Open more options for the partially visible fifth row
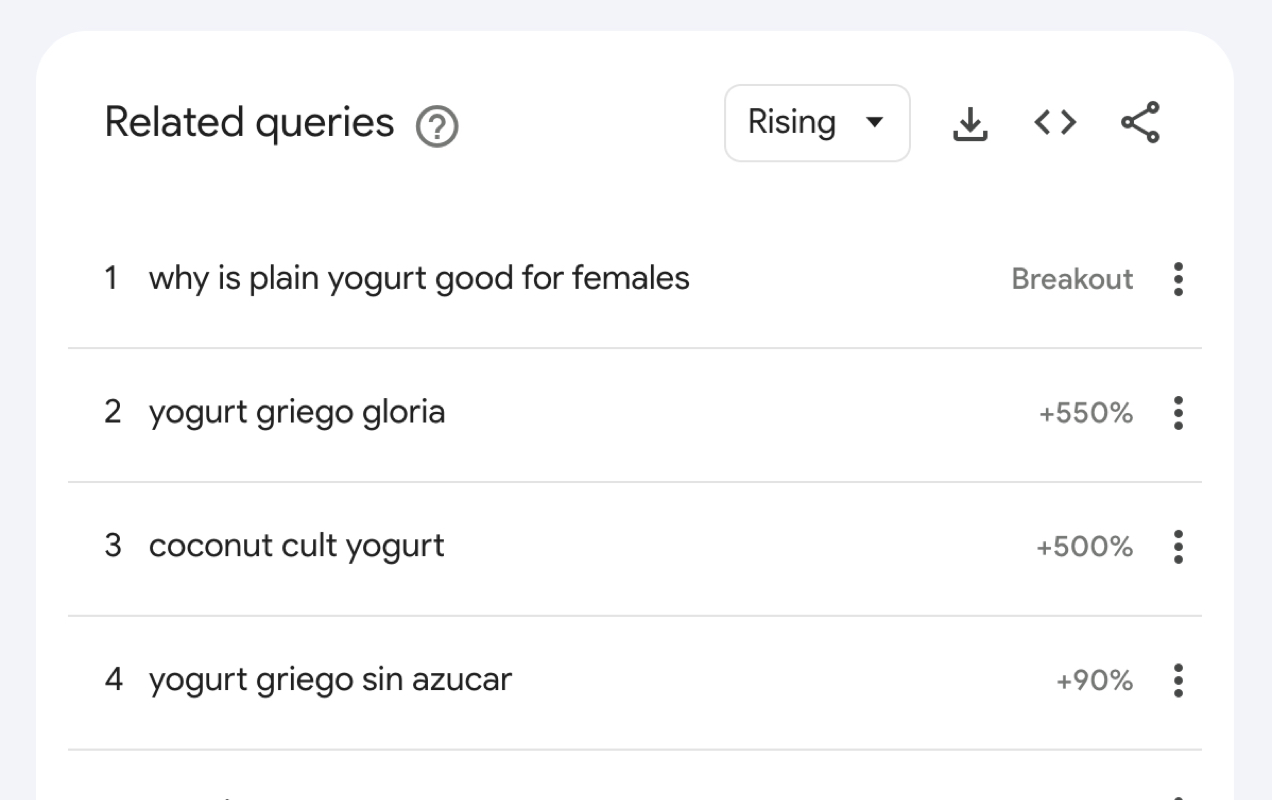 point(1178,797)
